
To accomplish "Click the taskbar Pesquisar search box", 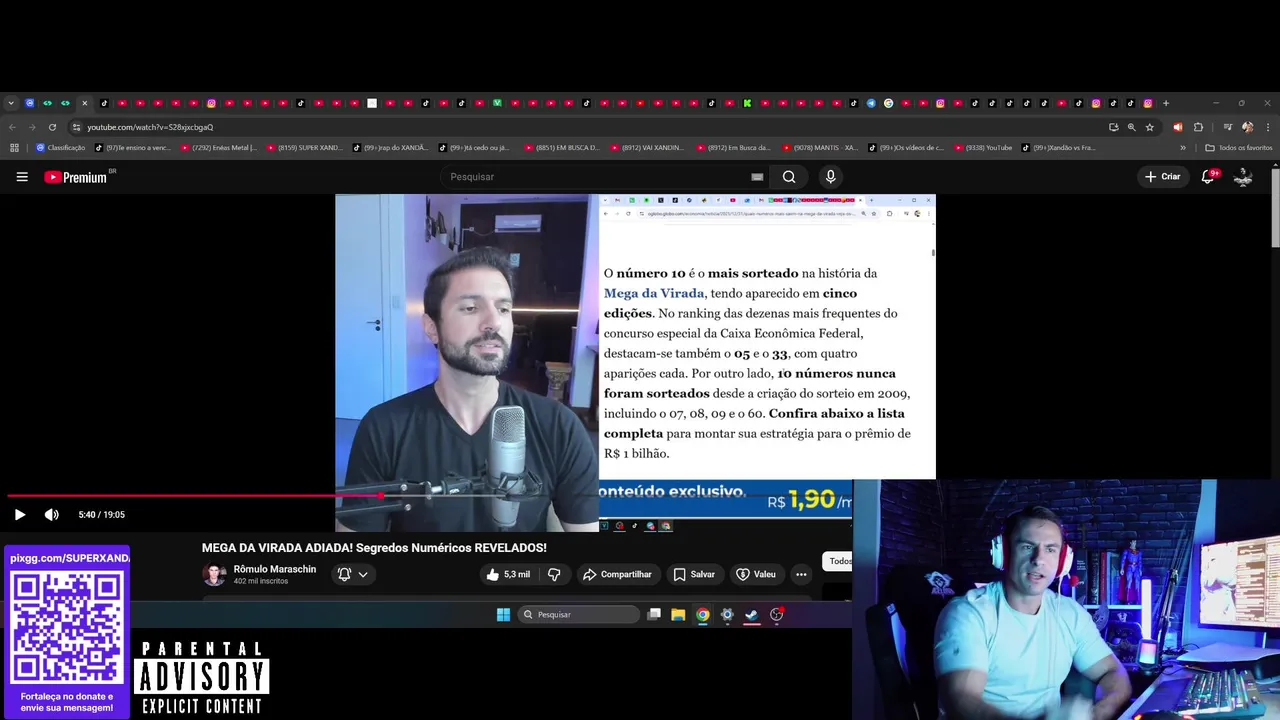I will pos(578,615).
